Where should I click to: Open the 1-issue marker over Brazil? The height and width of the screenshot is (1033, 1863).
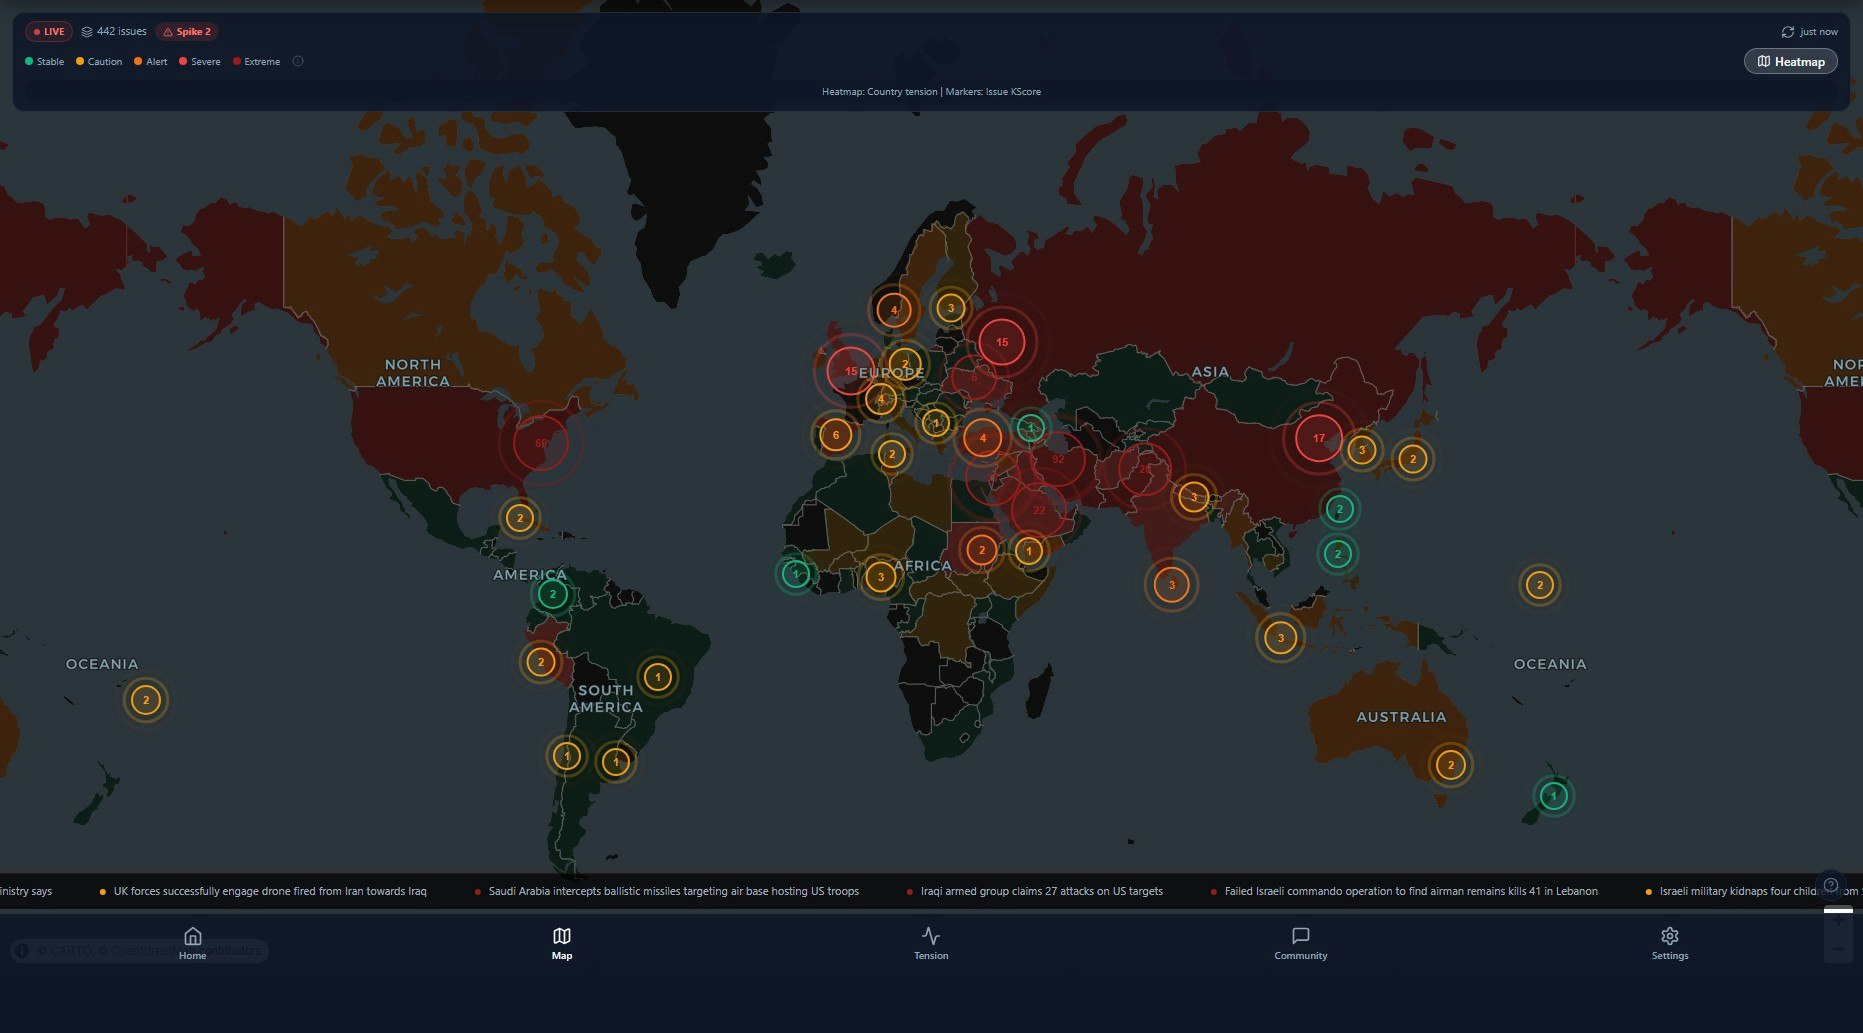point(658,677)
